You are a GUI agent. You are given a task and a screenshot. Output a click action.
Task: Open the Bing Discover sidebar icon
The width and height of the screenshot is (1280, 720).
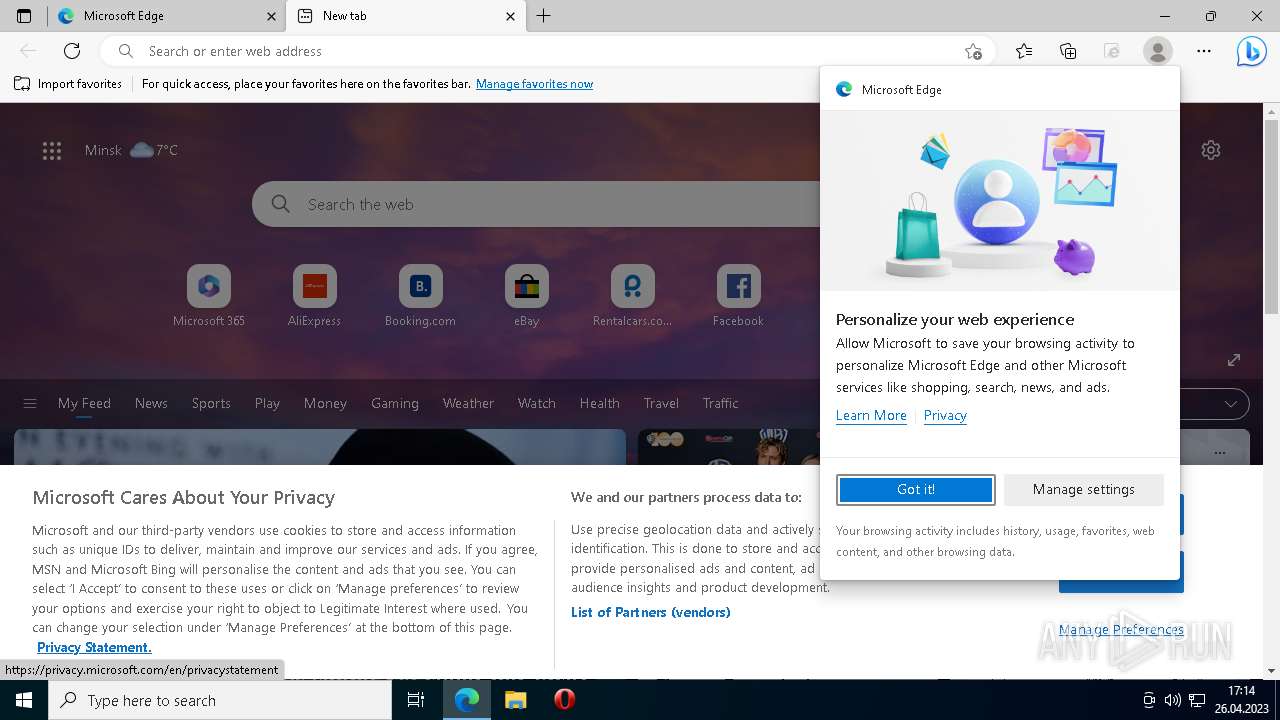(x=1251, y=51)
